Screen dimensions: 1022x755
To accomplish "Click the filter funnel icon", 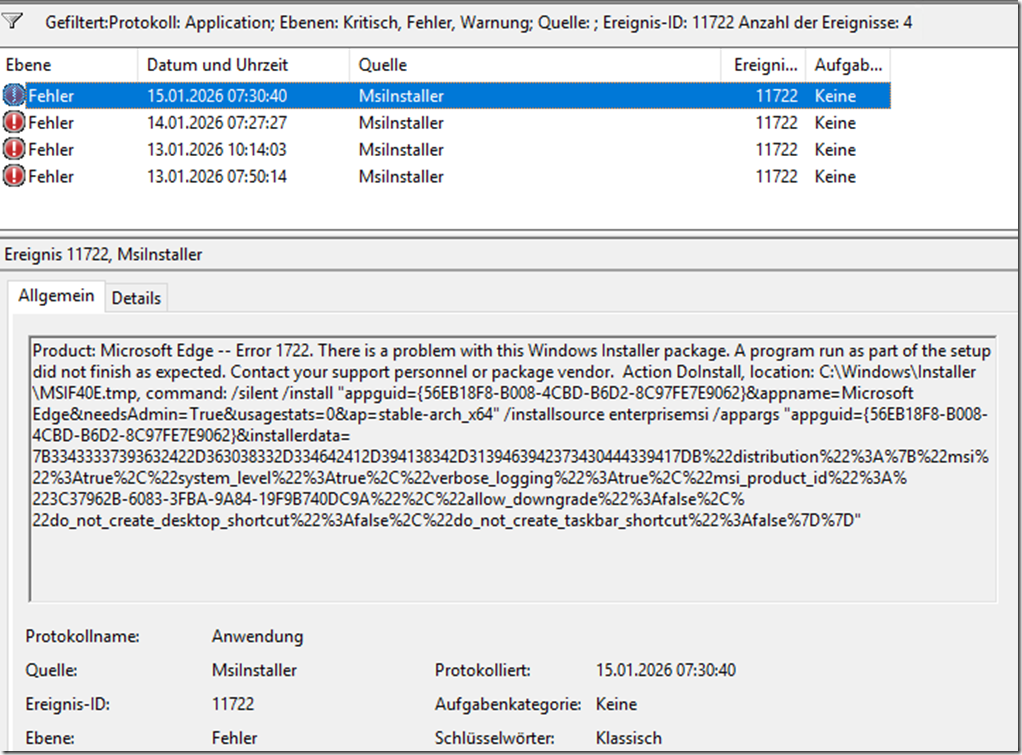I will (x=13, y=20).
